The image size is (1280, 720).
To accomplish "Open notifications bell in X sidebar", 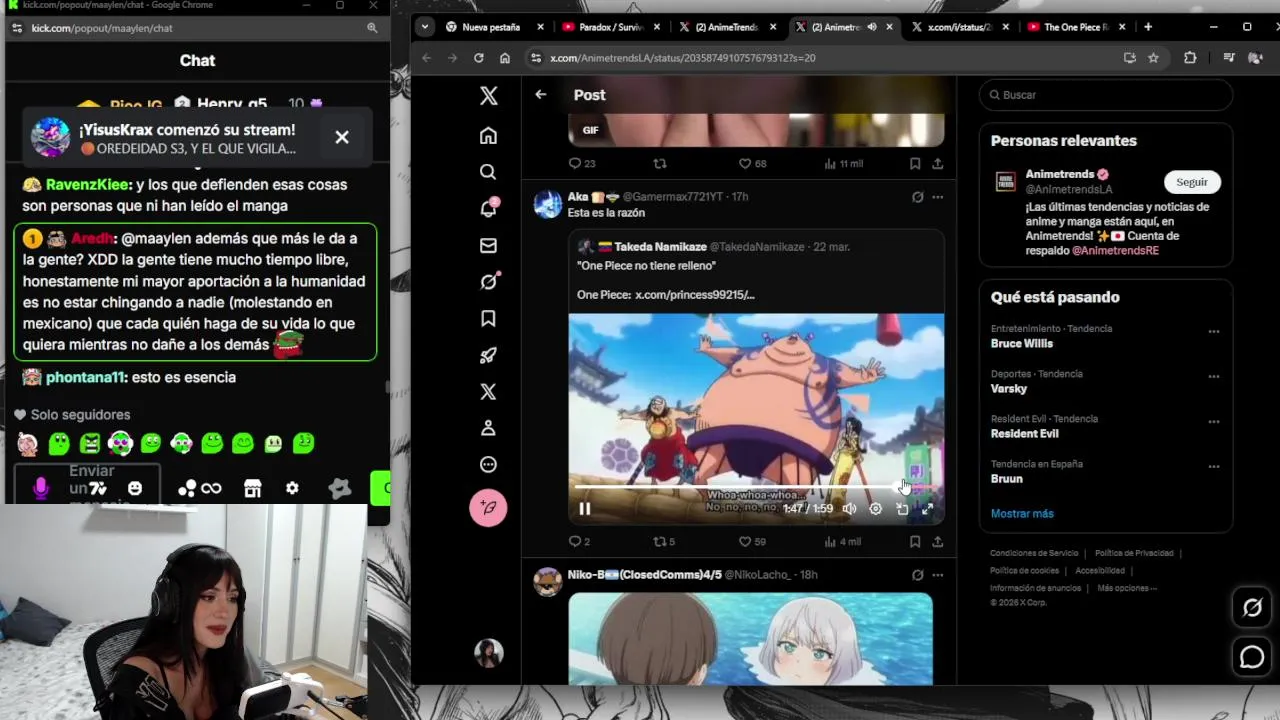I will coord(488,208).
